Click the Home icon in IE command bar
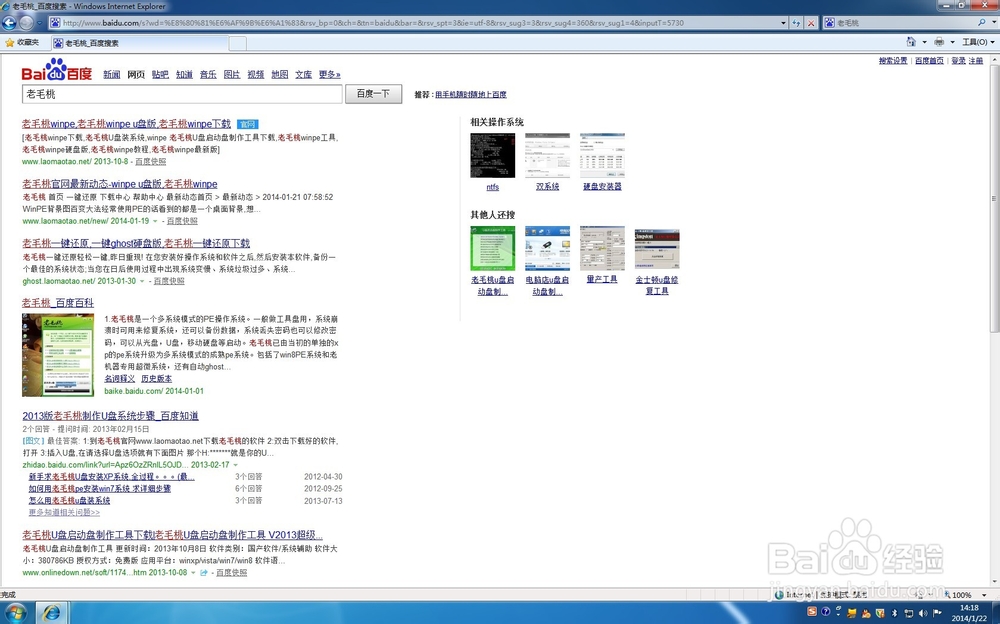Image resolution: width=1000 pixels, height=624 pixels. [x=911, y=41]
